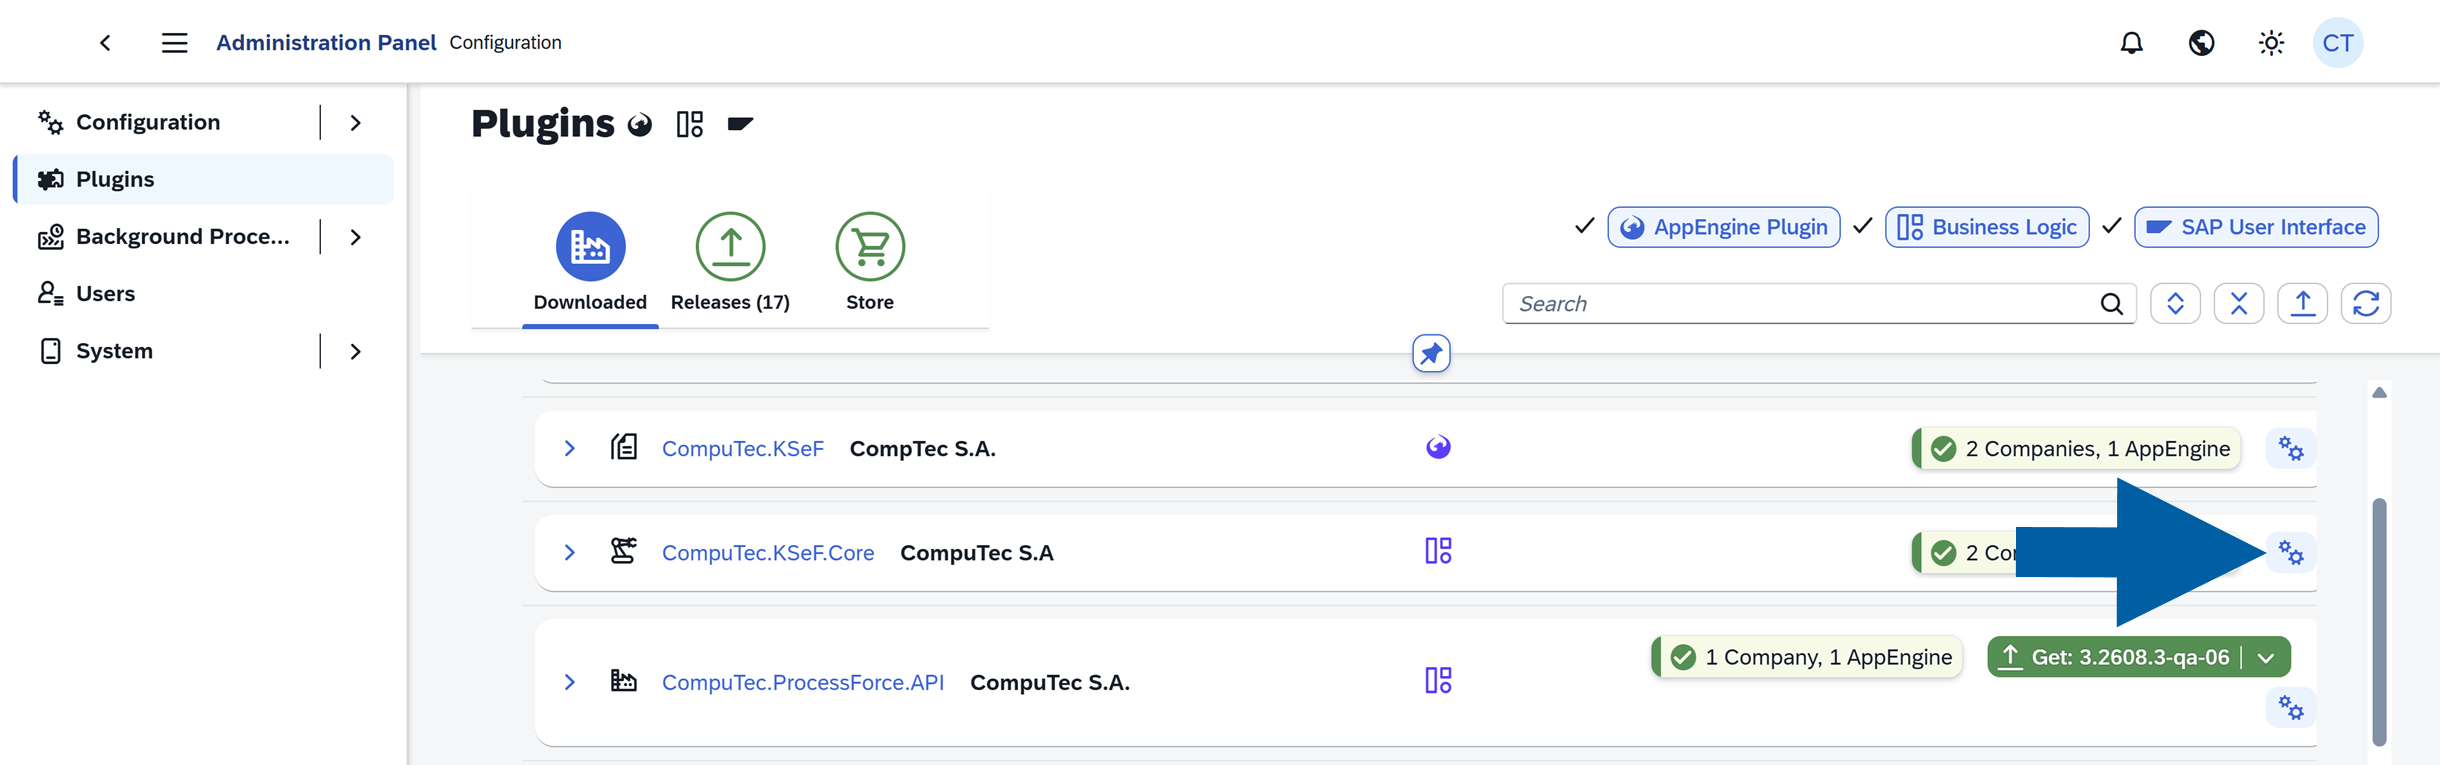Open the CT user avatar menu
Screen dimensions: 2440x765
[2338, 43]
